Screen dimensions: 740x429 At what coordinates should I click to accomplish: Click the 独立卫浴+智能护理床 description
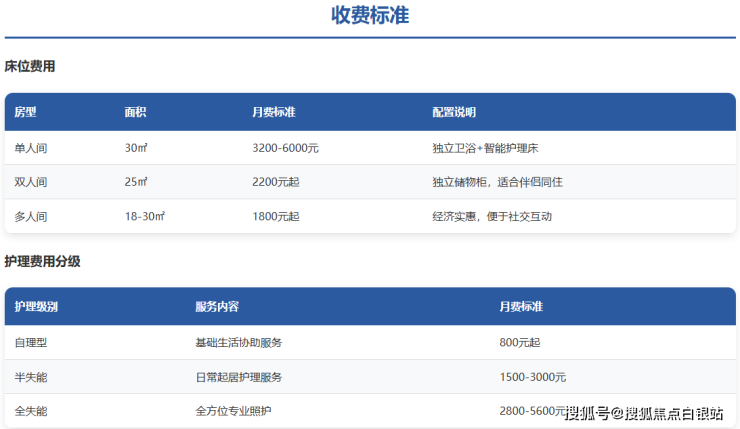click(486, 148)
